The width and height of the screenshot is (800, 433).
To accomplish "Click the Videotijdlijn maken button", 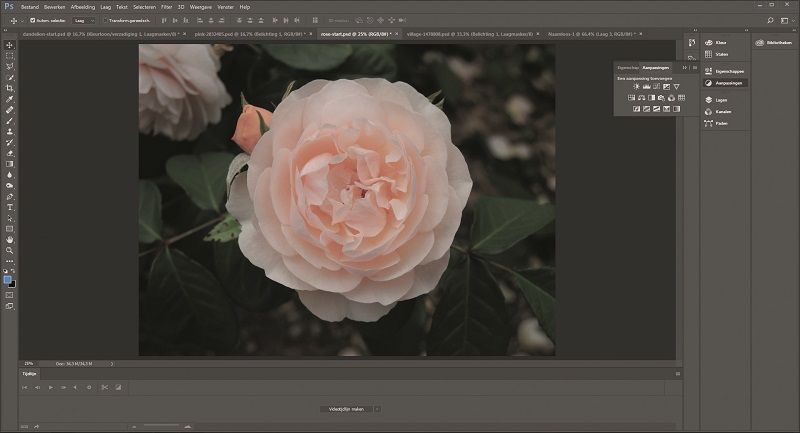I will point(345,409).
